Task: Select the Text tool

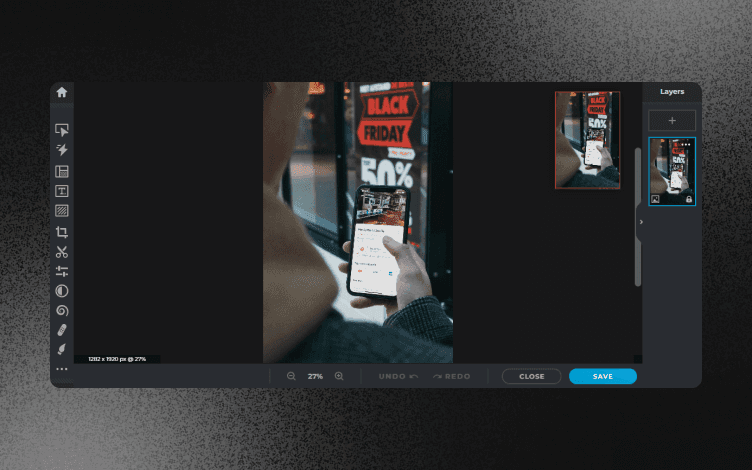Action: pos(61,191)
